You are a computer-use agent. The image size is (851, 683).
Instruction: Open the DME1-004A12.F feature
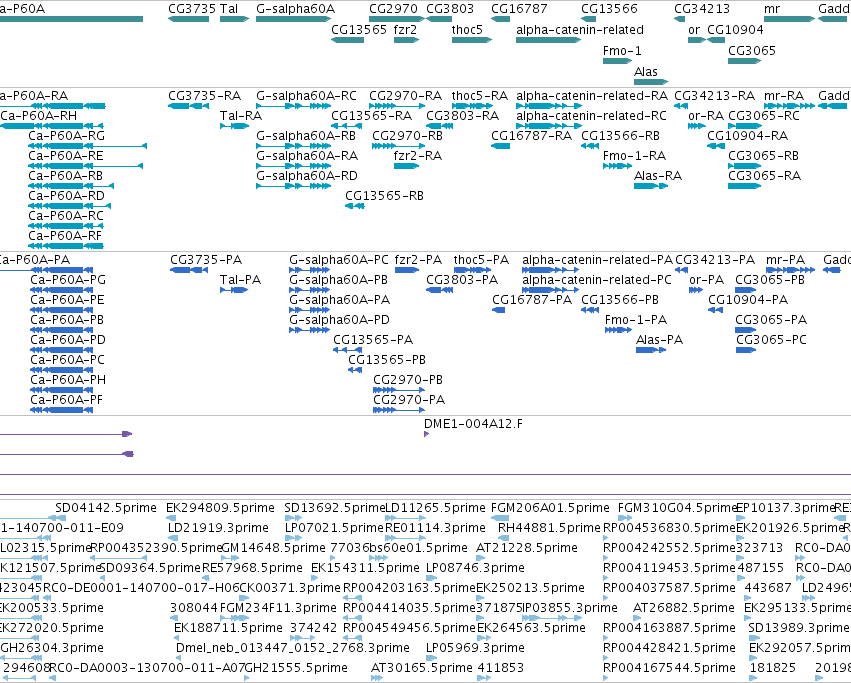coord(427,434)
